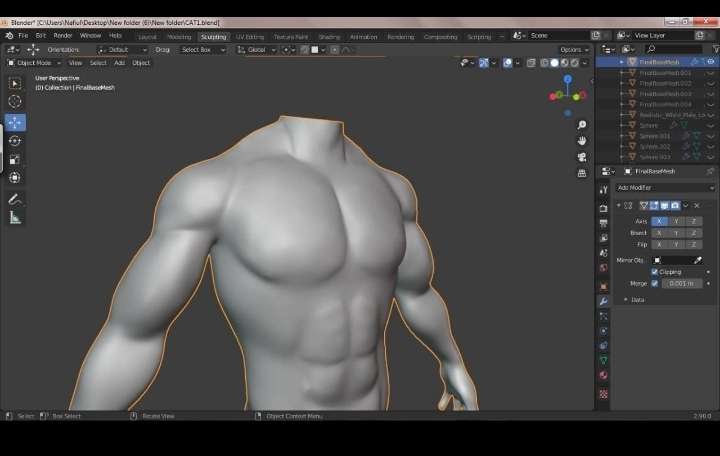Switch orthographic view with grid icon
The height and width of the screenshot is (456, 720).
[x=582, y=173]
